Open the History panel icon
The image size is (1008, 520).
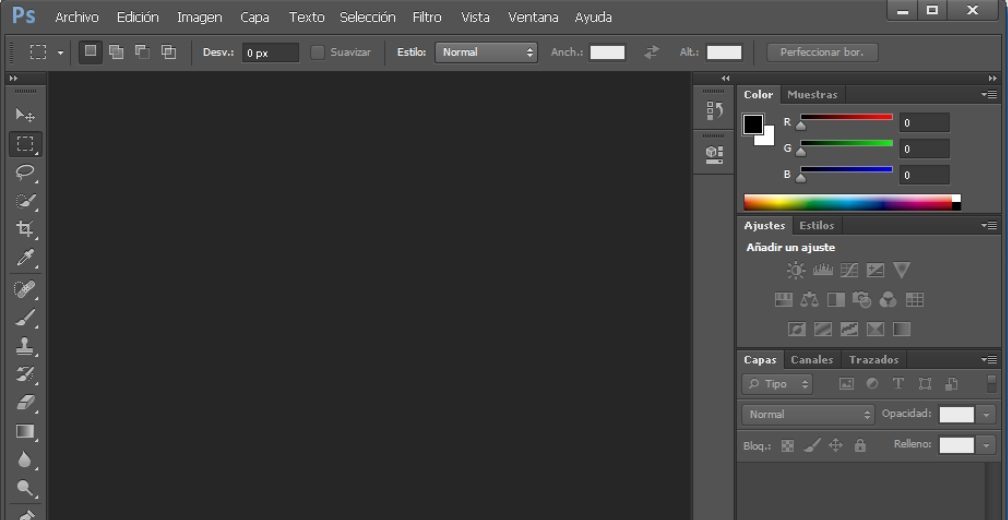(714, 111)
